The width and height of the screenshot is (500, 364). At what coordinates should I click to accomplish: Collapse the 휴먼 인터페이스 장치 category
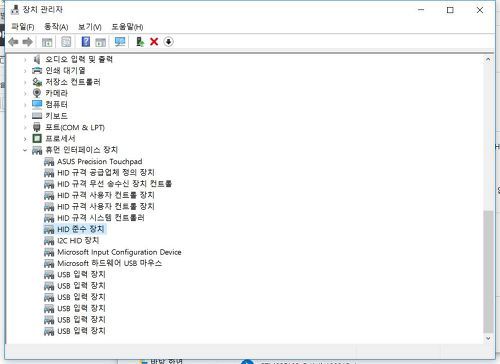[x=25, y=150]
